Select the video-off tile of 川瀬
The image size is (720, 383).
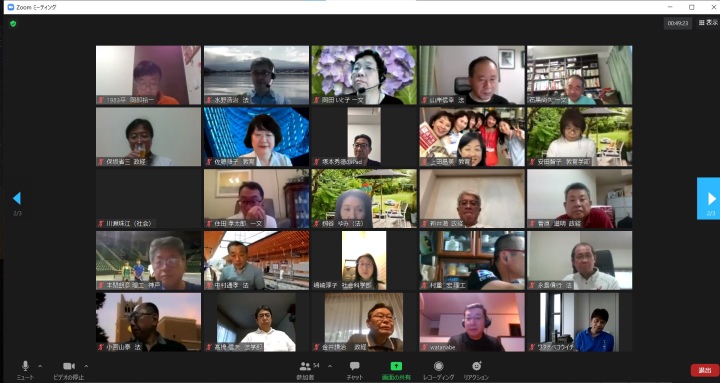coord(148,198)
